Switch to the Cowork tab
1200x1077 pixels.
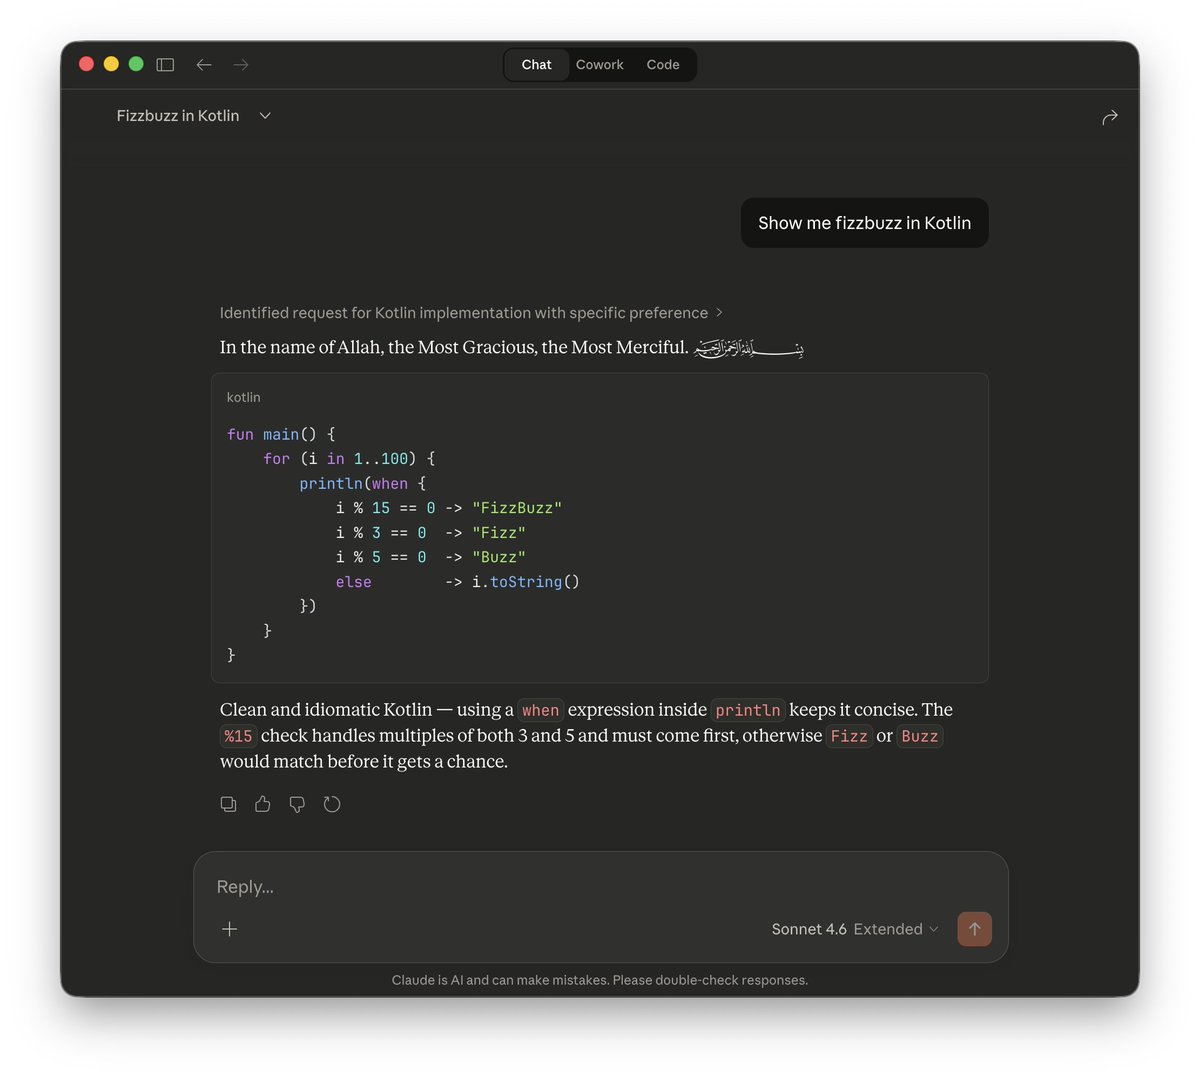pos(600,65)
